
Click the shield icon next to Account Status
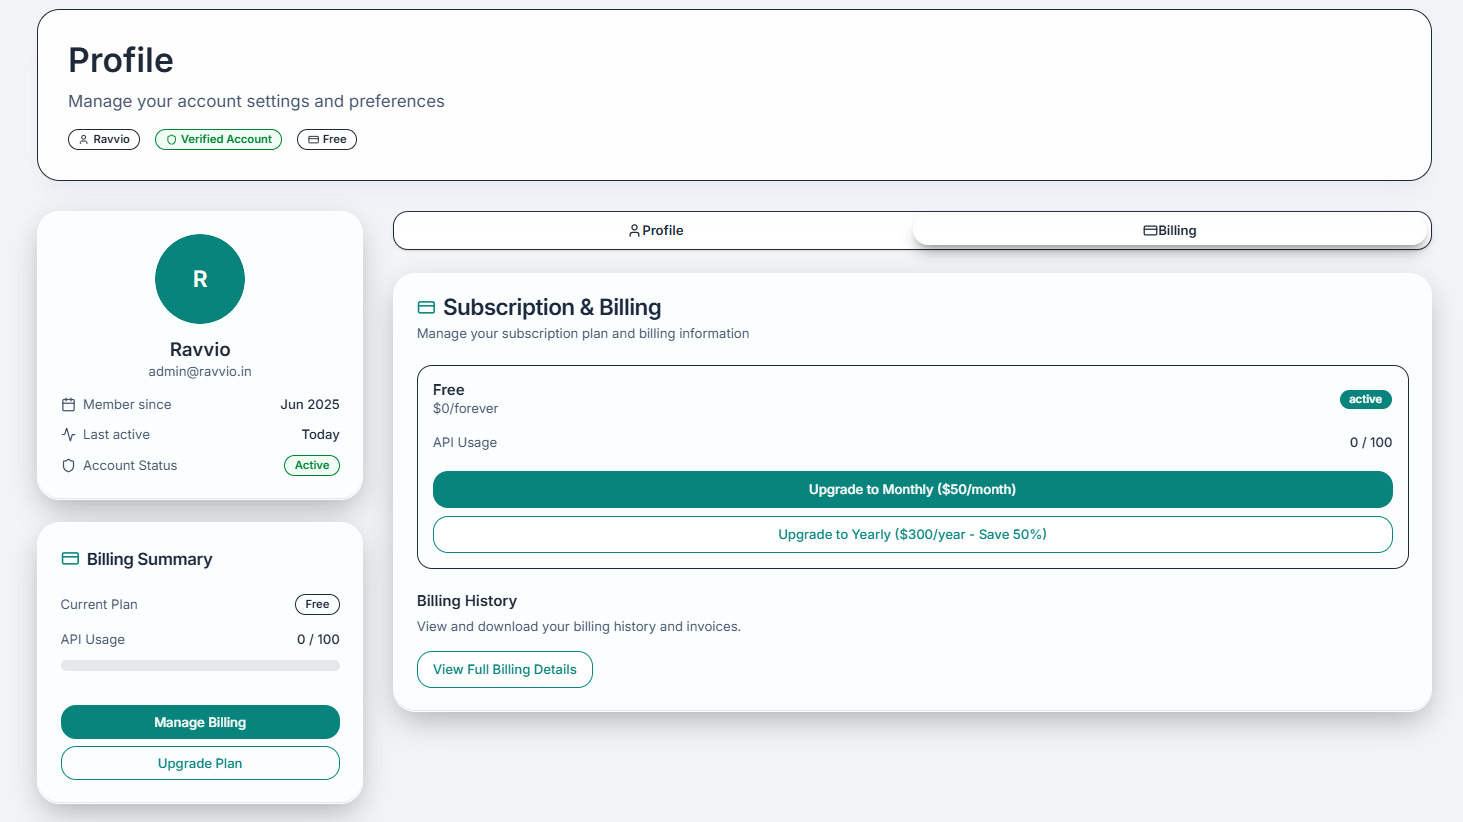(67, 465)
